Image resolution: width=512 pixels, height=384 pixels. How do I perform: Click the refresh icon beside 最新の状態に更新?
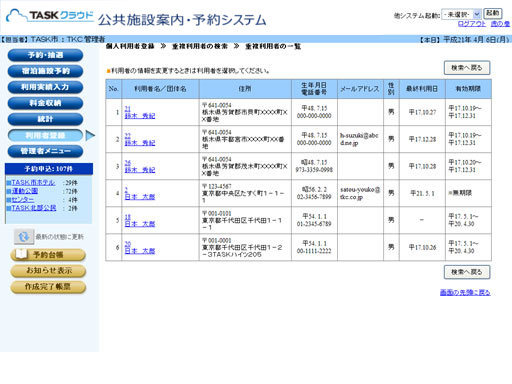[x=24, y=237]
